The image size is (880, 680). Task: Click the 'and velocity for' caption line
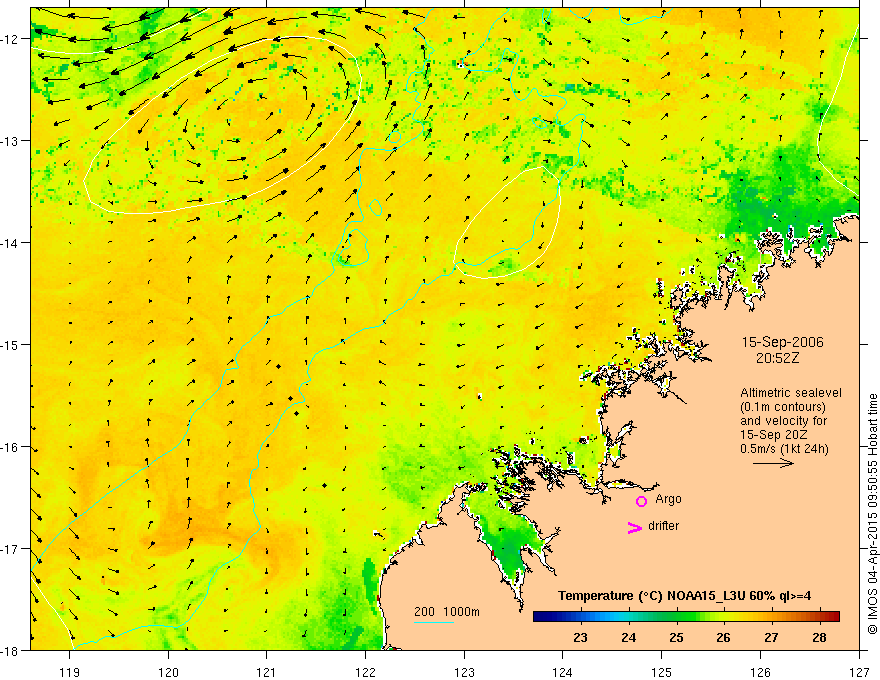[783, 421]
